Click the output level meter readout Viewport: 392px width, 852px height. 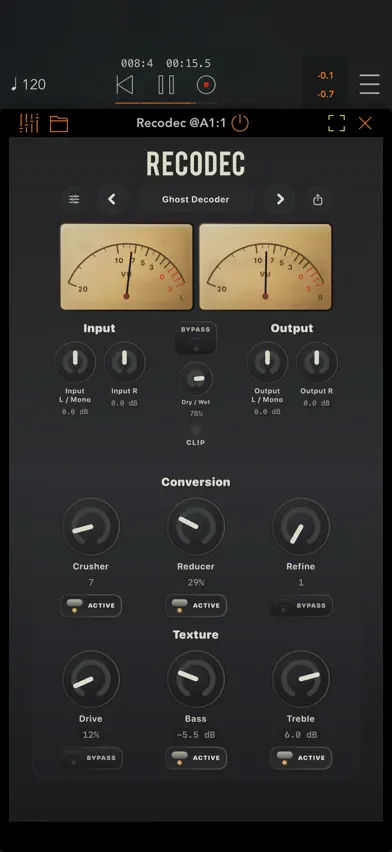[x=325, y=84]
